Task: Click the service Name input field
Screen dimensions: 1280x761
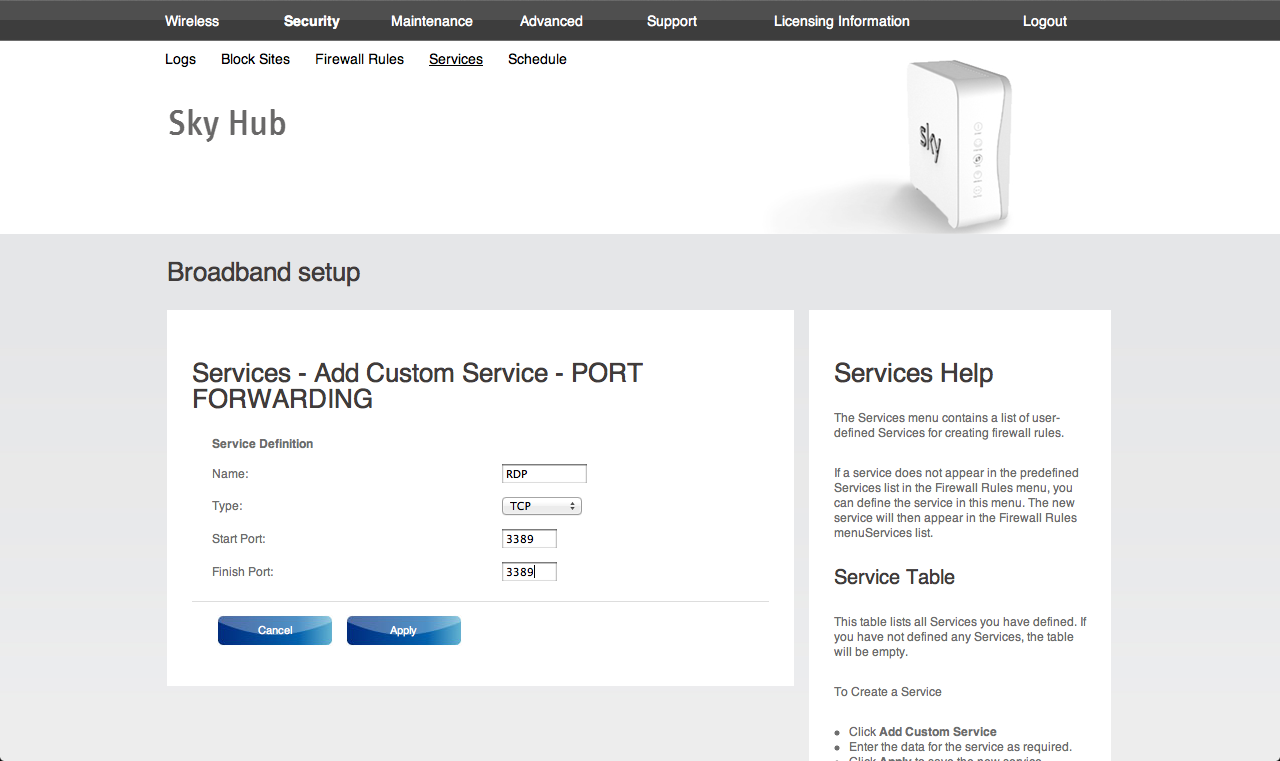Action: point(544,474)
